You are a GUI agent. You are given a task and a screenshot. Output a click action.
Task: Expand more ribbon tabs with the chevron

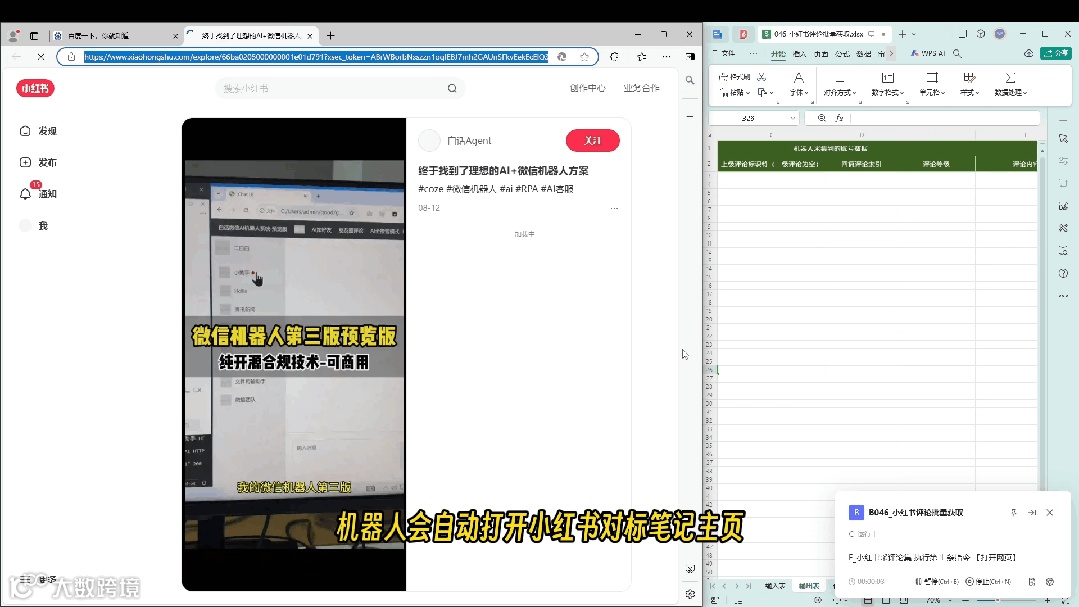[892, 53]
